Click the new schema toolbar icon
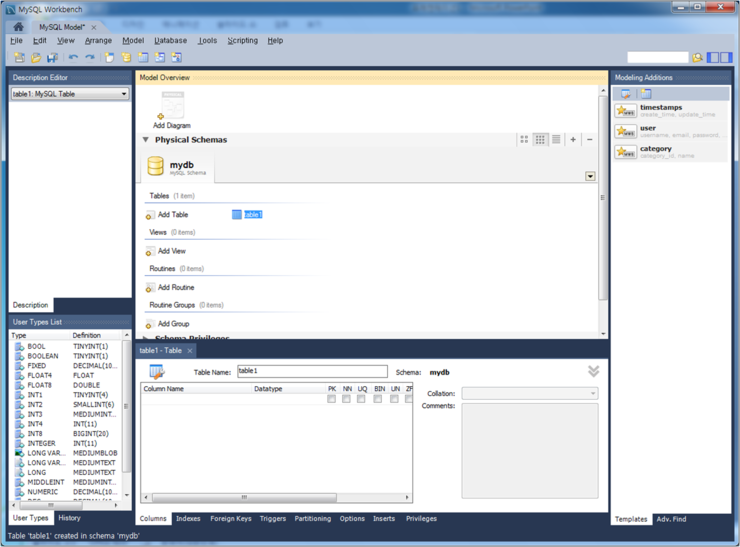Screen dimensions: 740x547 [126, 58]
